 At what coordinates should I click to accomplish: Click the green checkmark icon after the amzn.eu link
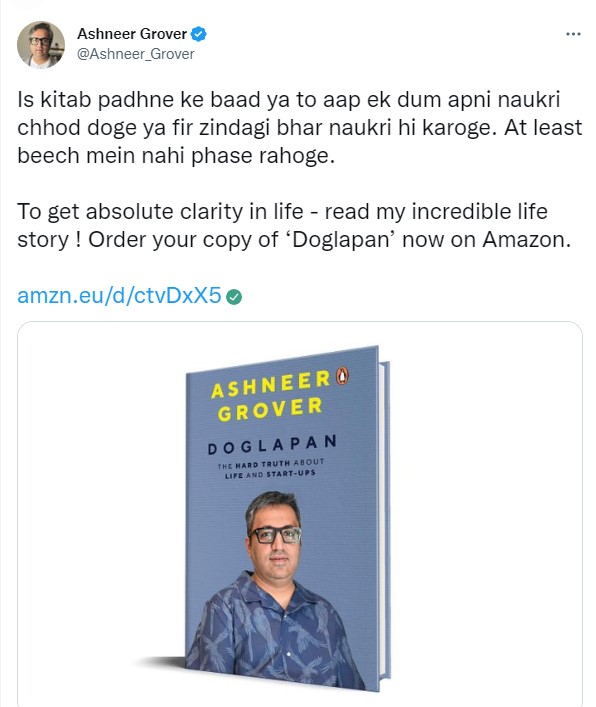tap(234, 297)
